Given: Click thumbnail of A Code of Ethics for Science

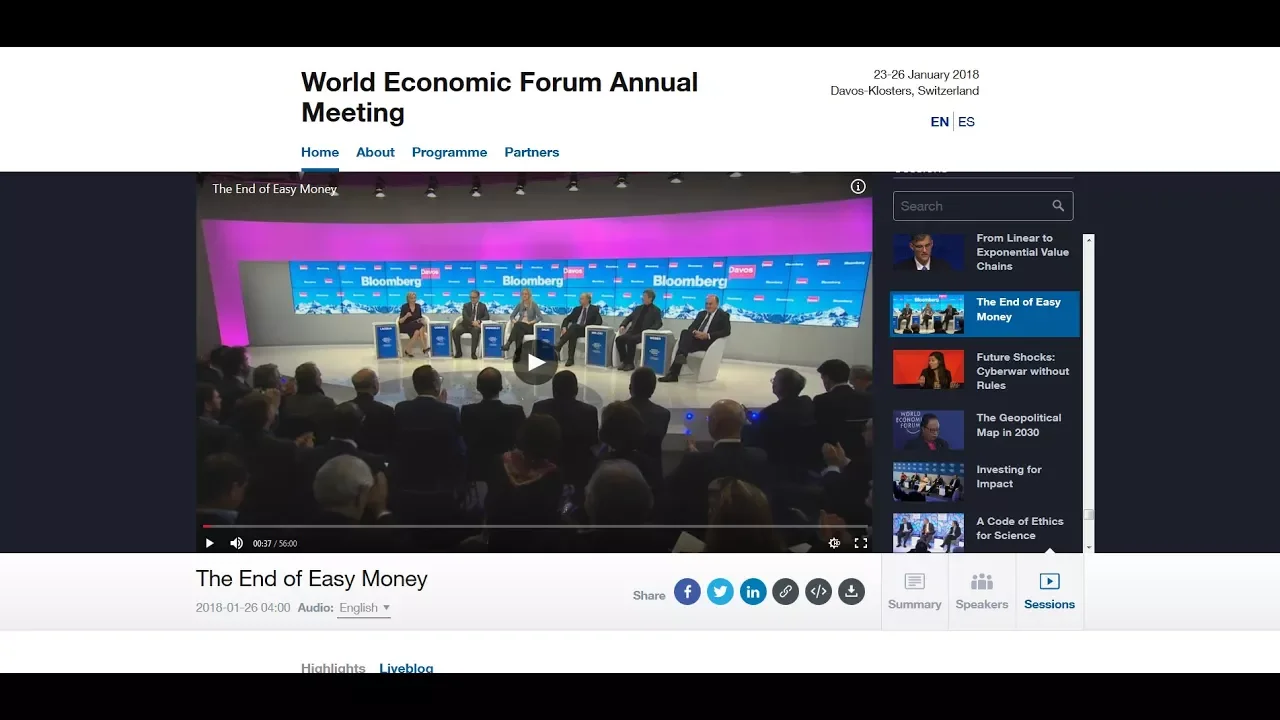Looking at the screenshot, I should coord(928,532).
